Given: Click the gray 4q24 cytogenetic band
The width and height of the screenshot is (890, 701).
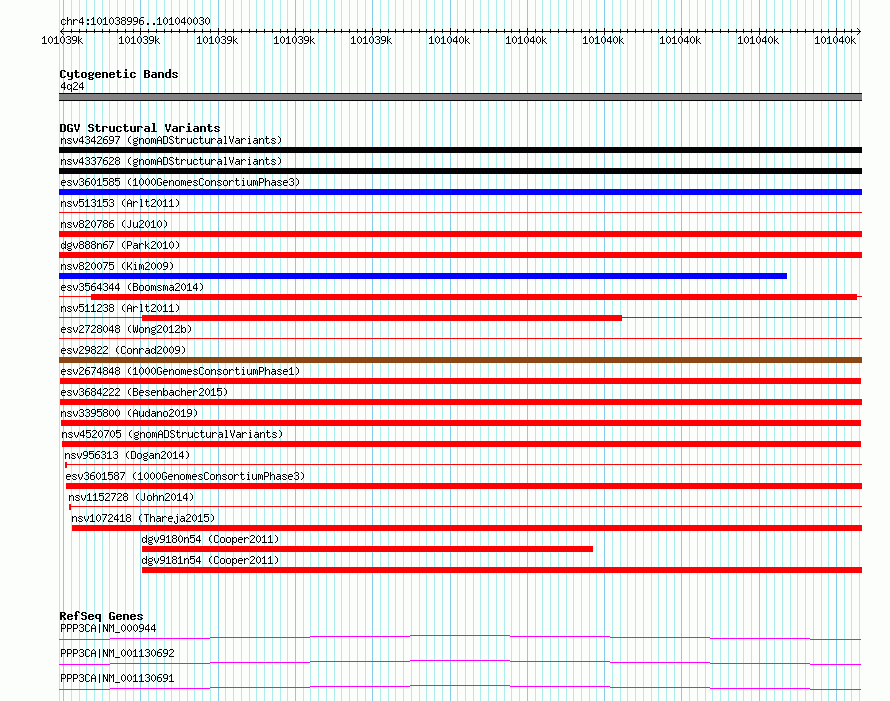Looking at the screenshot, I should tap(460, 97).
